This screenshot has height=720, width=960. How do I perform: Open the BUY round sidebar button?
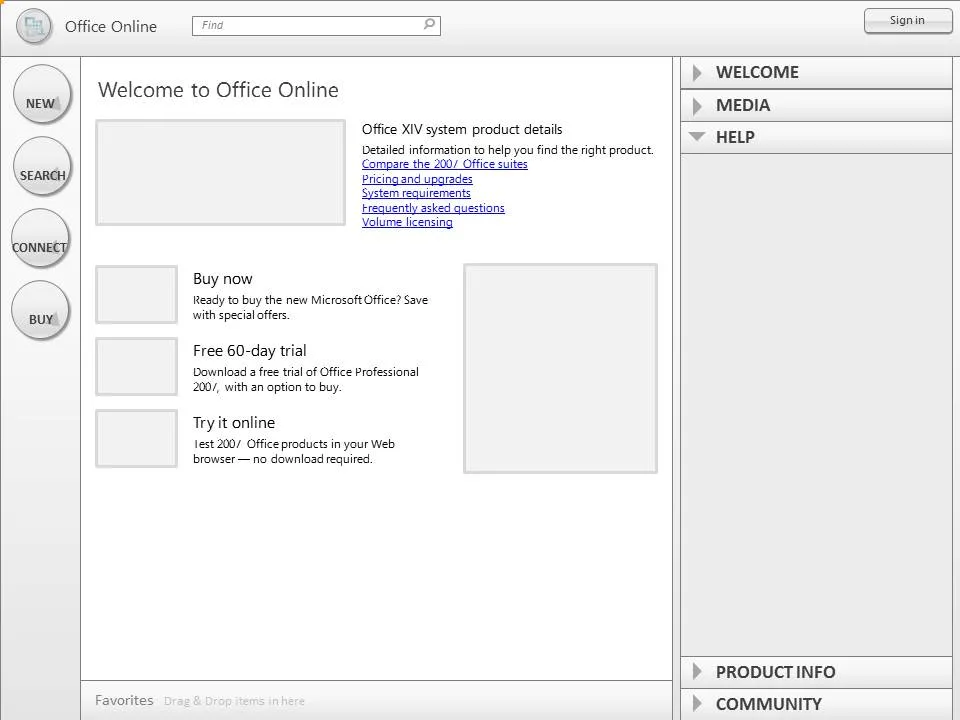point(40,310)
